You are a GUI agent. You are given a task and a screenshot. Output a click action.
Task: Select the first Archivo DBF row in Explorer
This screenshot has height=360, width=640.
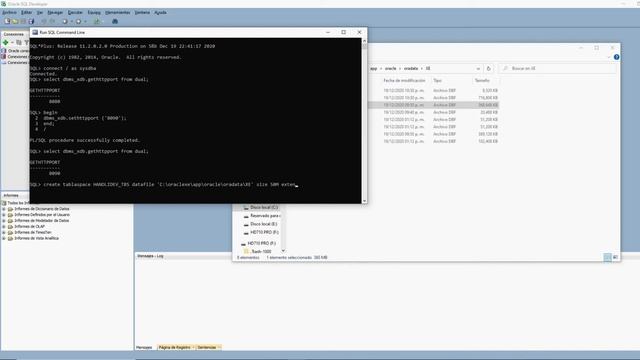point(433,91)
